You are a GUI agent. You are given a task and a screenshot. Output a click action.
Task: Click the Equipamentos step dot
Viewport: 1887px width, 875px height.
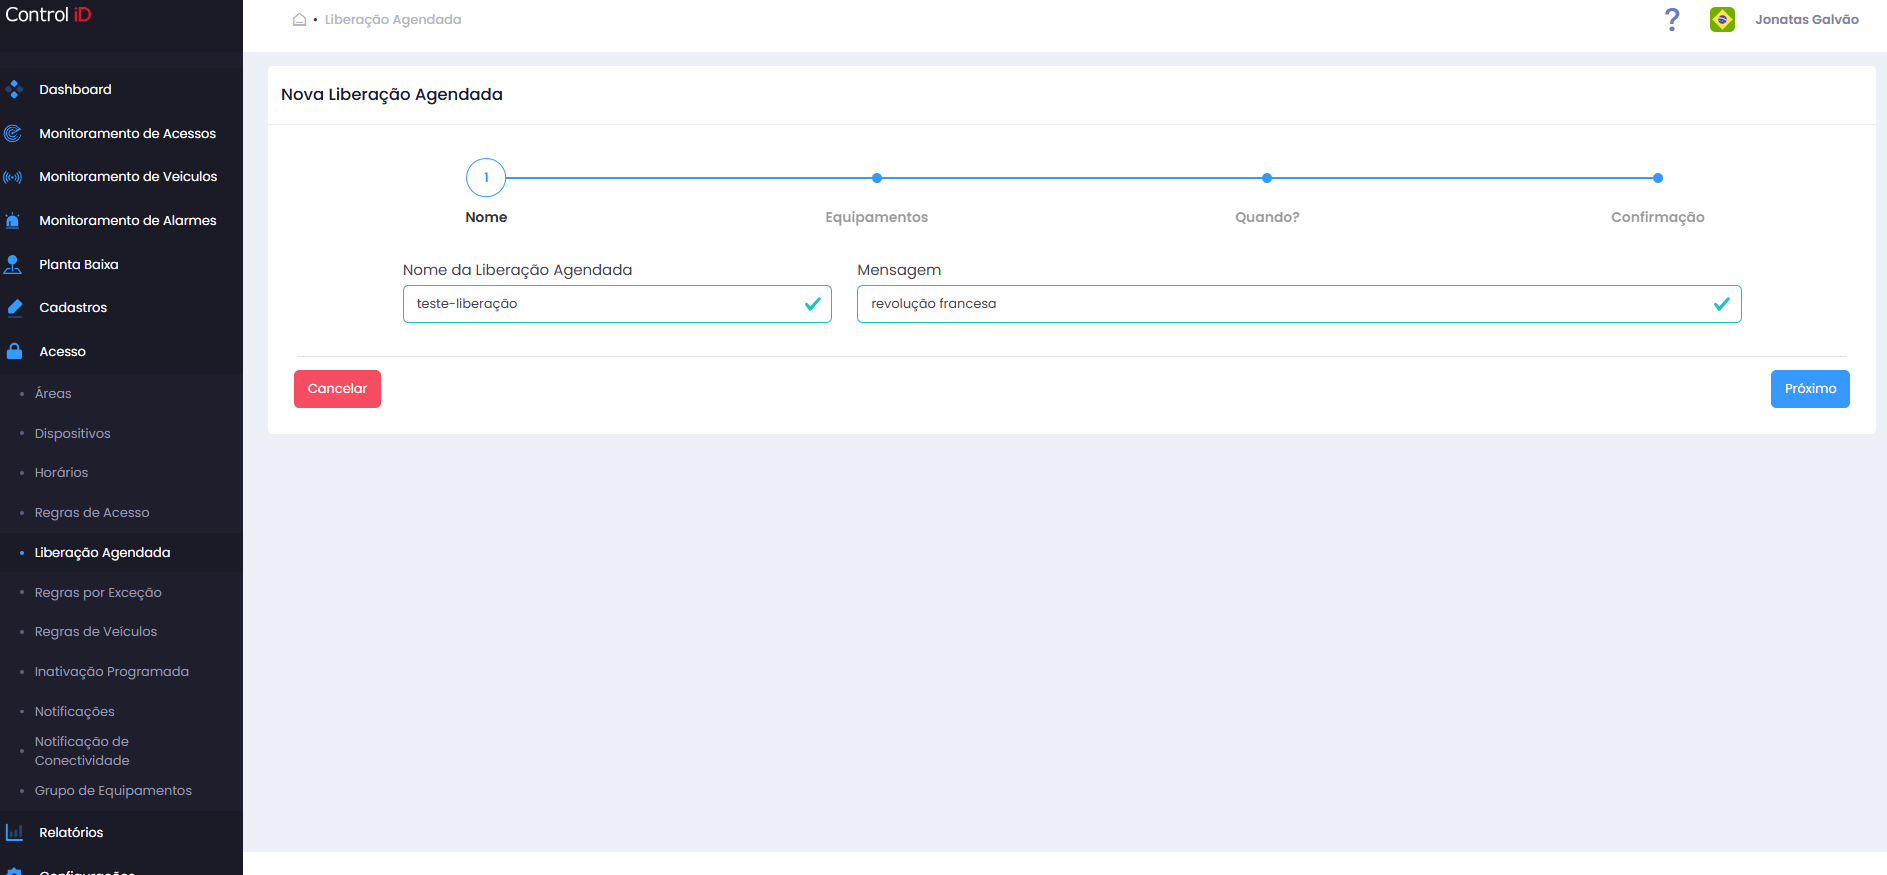[x=877, y=178]
